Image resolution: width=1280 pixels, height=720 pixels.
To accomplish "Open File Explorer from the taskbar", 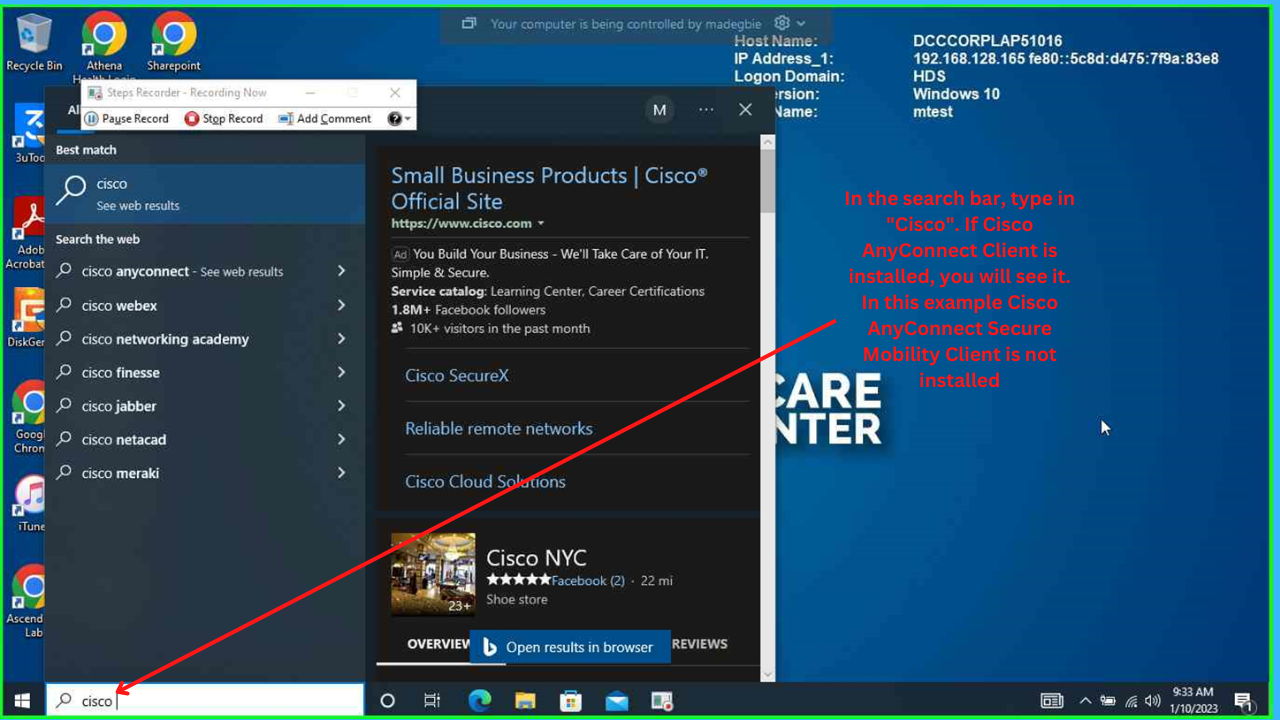I will point(525,701).
